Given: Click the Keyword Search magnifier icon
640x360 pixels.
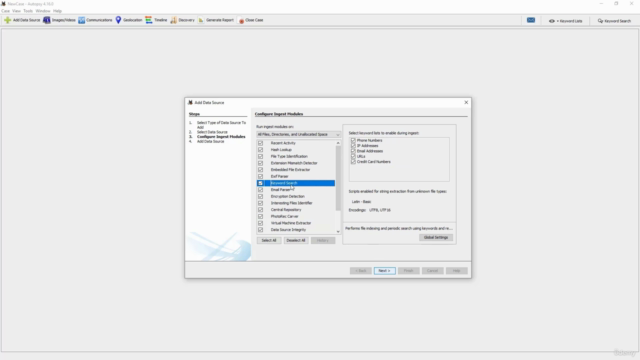Looking at the screenshot, I should pyautogui.click(x=600, y=21).
